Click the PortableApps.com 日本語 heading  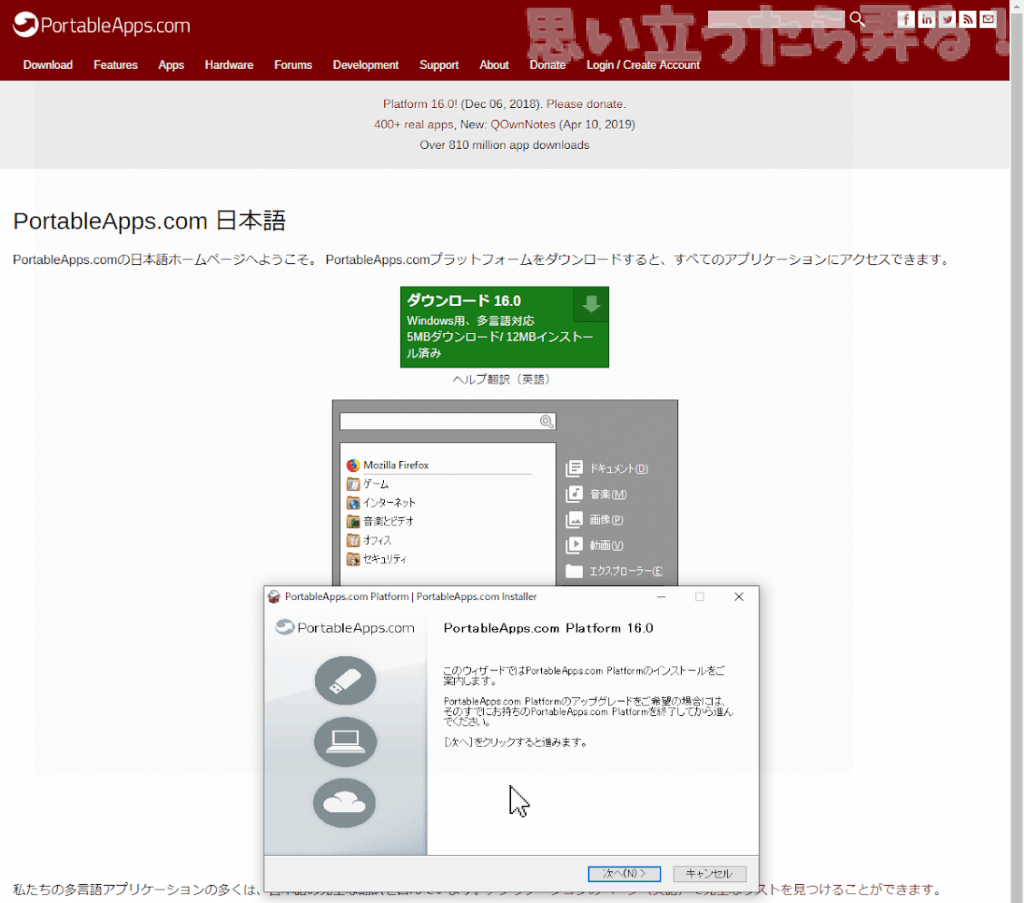click(x=150, y=221)
